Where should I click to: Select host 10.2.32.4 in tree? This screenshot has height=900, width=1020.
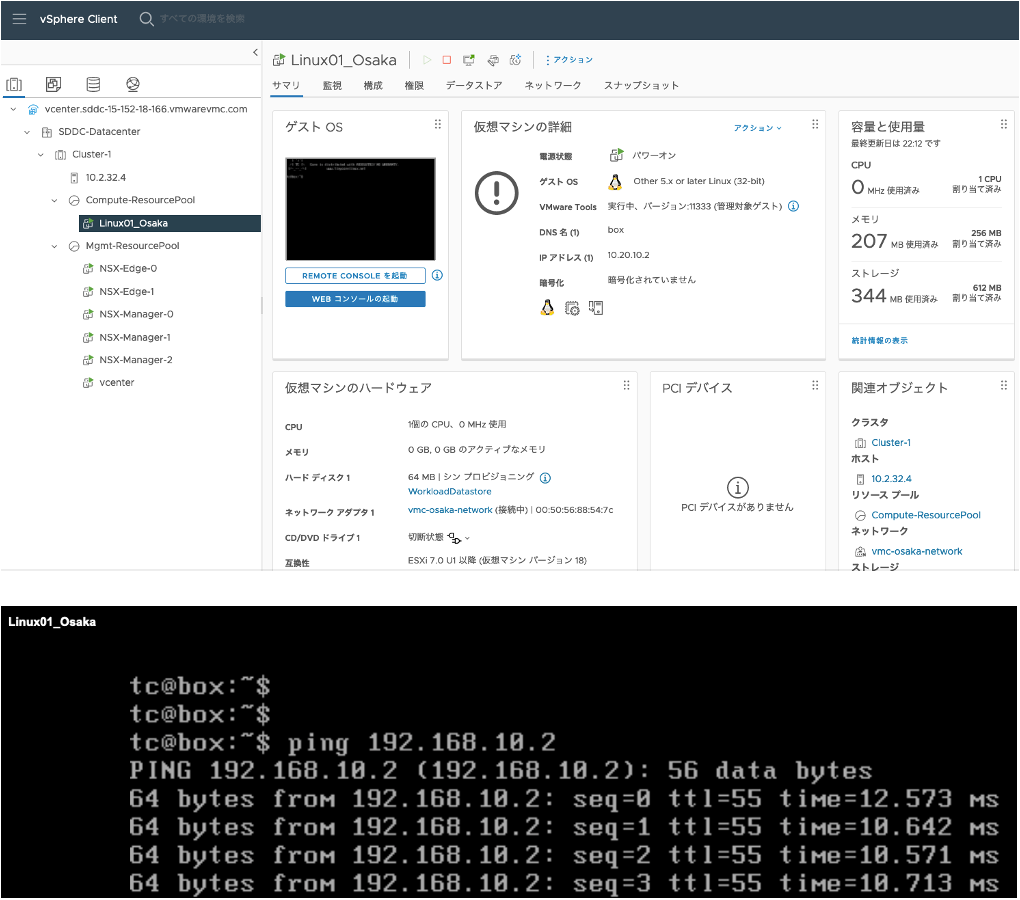[x=105, y=178]
